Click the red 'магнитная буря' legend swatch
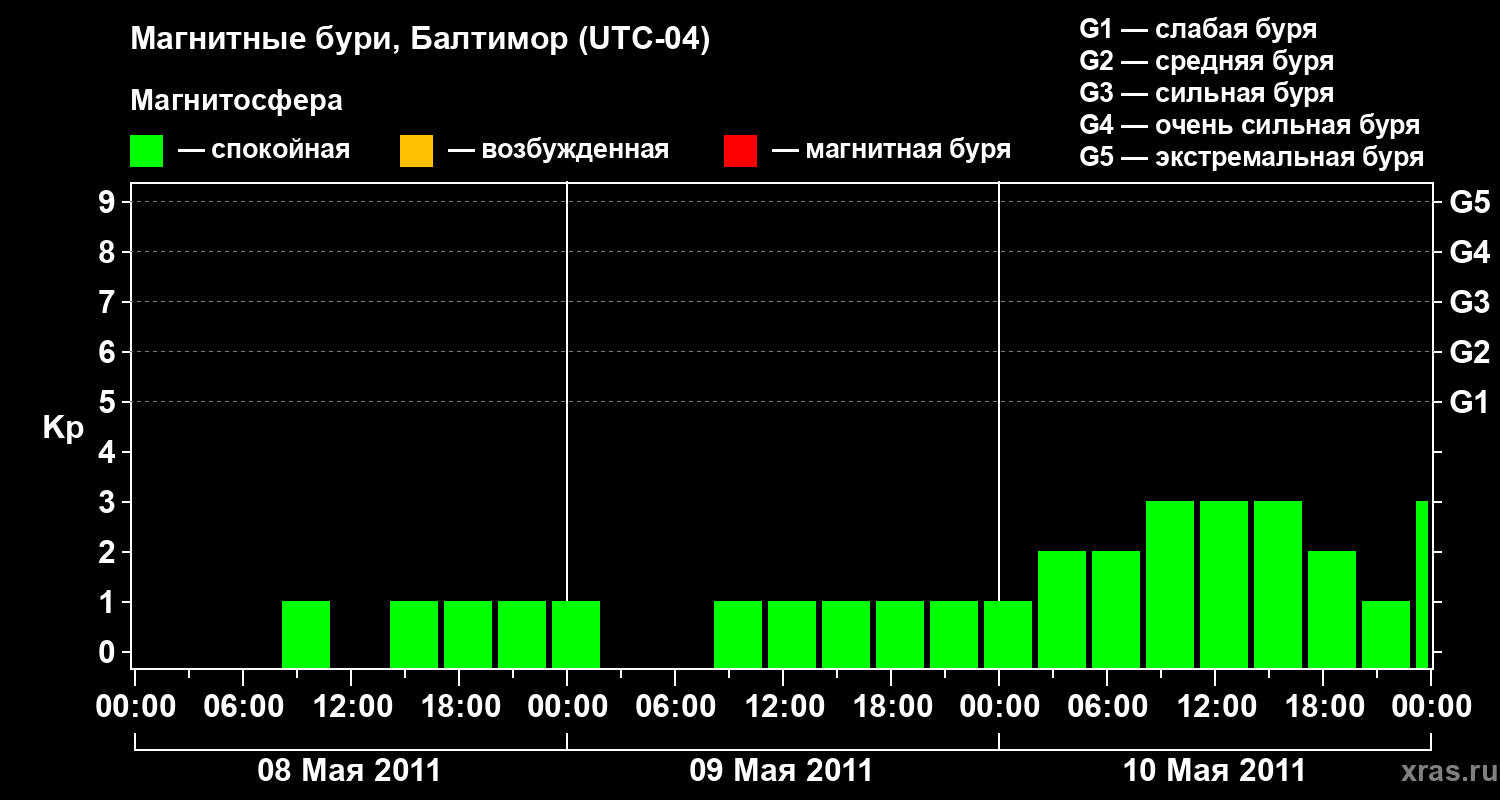Viewport: 1500px width, 800px height. coord(740,151)
